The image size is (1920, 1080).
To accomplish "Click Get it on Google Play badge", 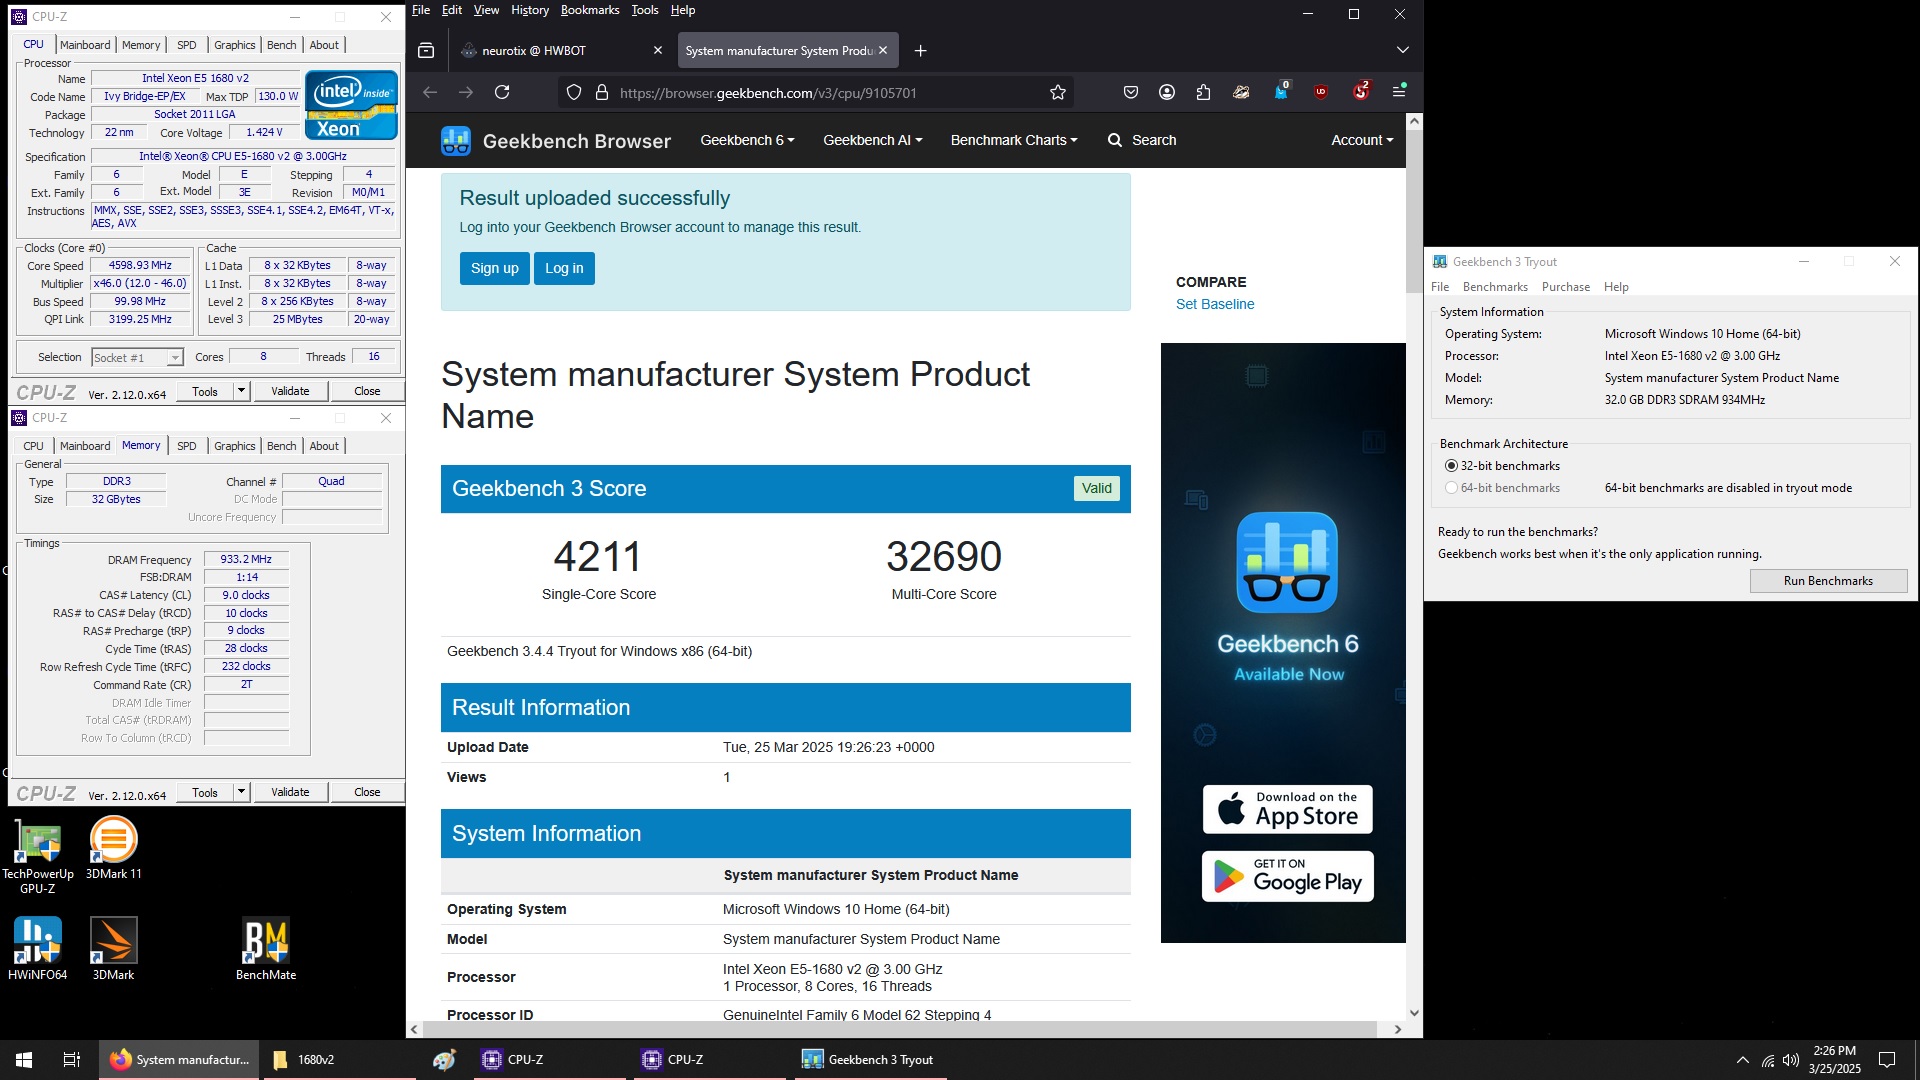I will (x=1288, y=877).
